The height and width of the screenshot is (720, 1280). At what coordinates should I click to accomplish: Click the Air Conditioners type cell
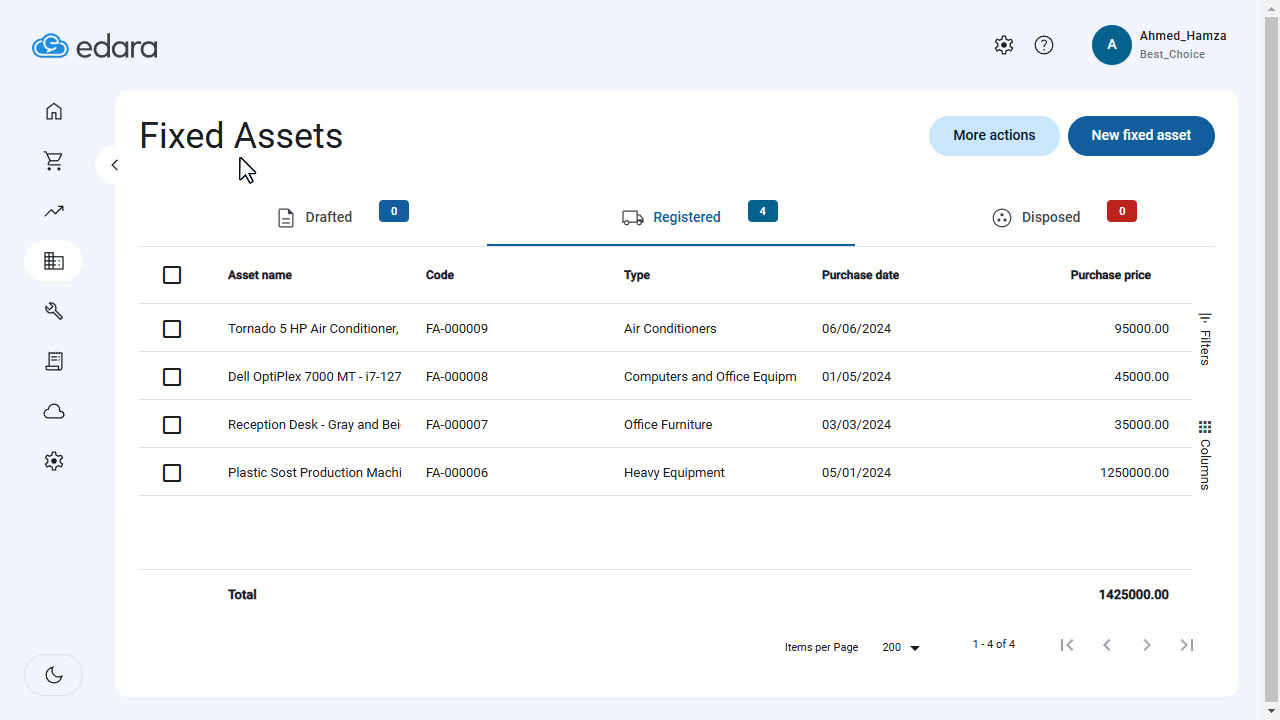point(670,329)
